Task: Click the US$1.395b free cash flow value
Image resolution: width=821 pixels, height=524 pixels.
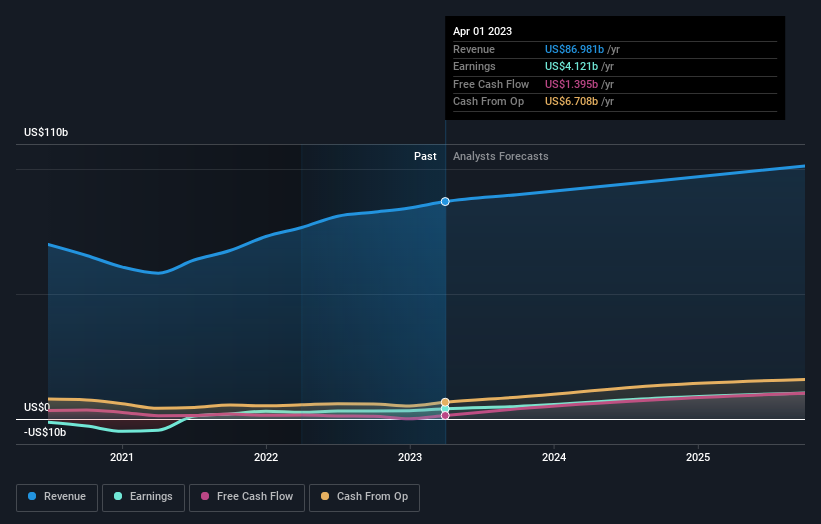Action: 571,84
